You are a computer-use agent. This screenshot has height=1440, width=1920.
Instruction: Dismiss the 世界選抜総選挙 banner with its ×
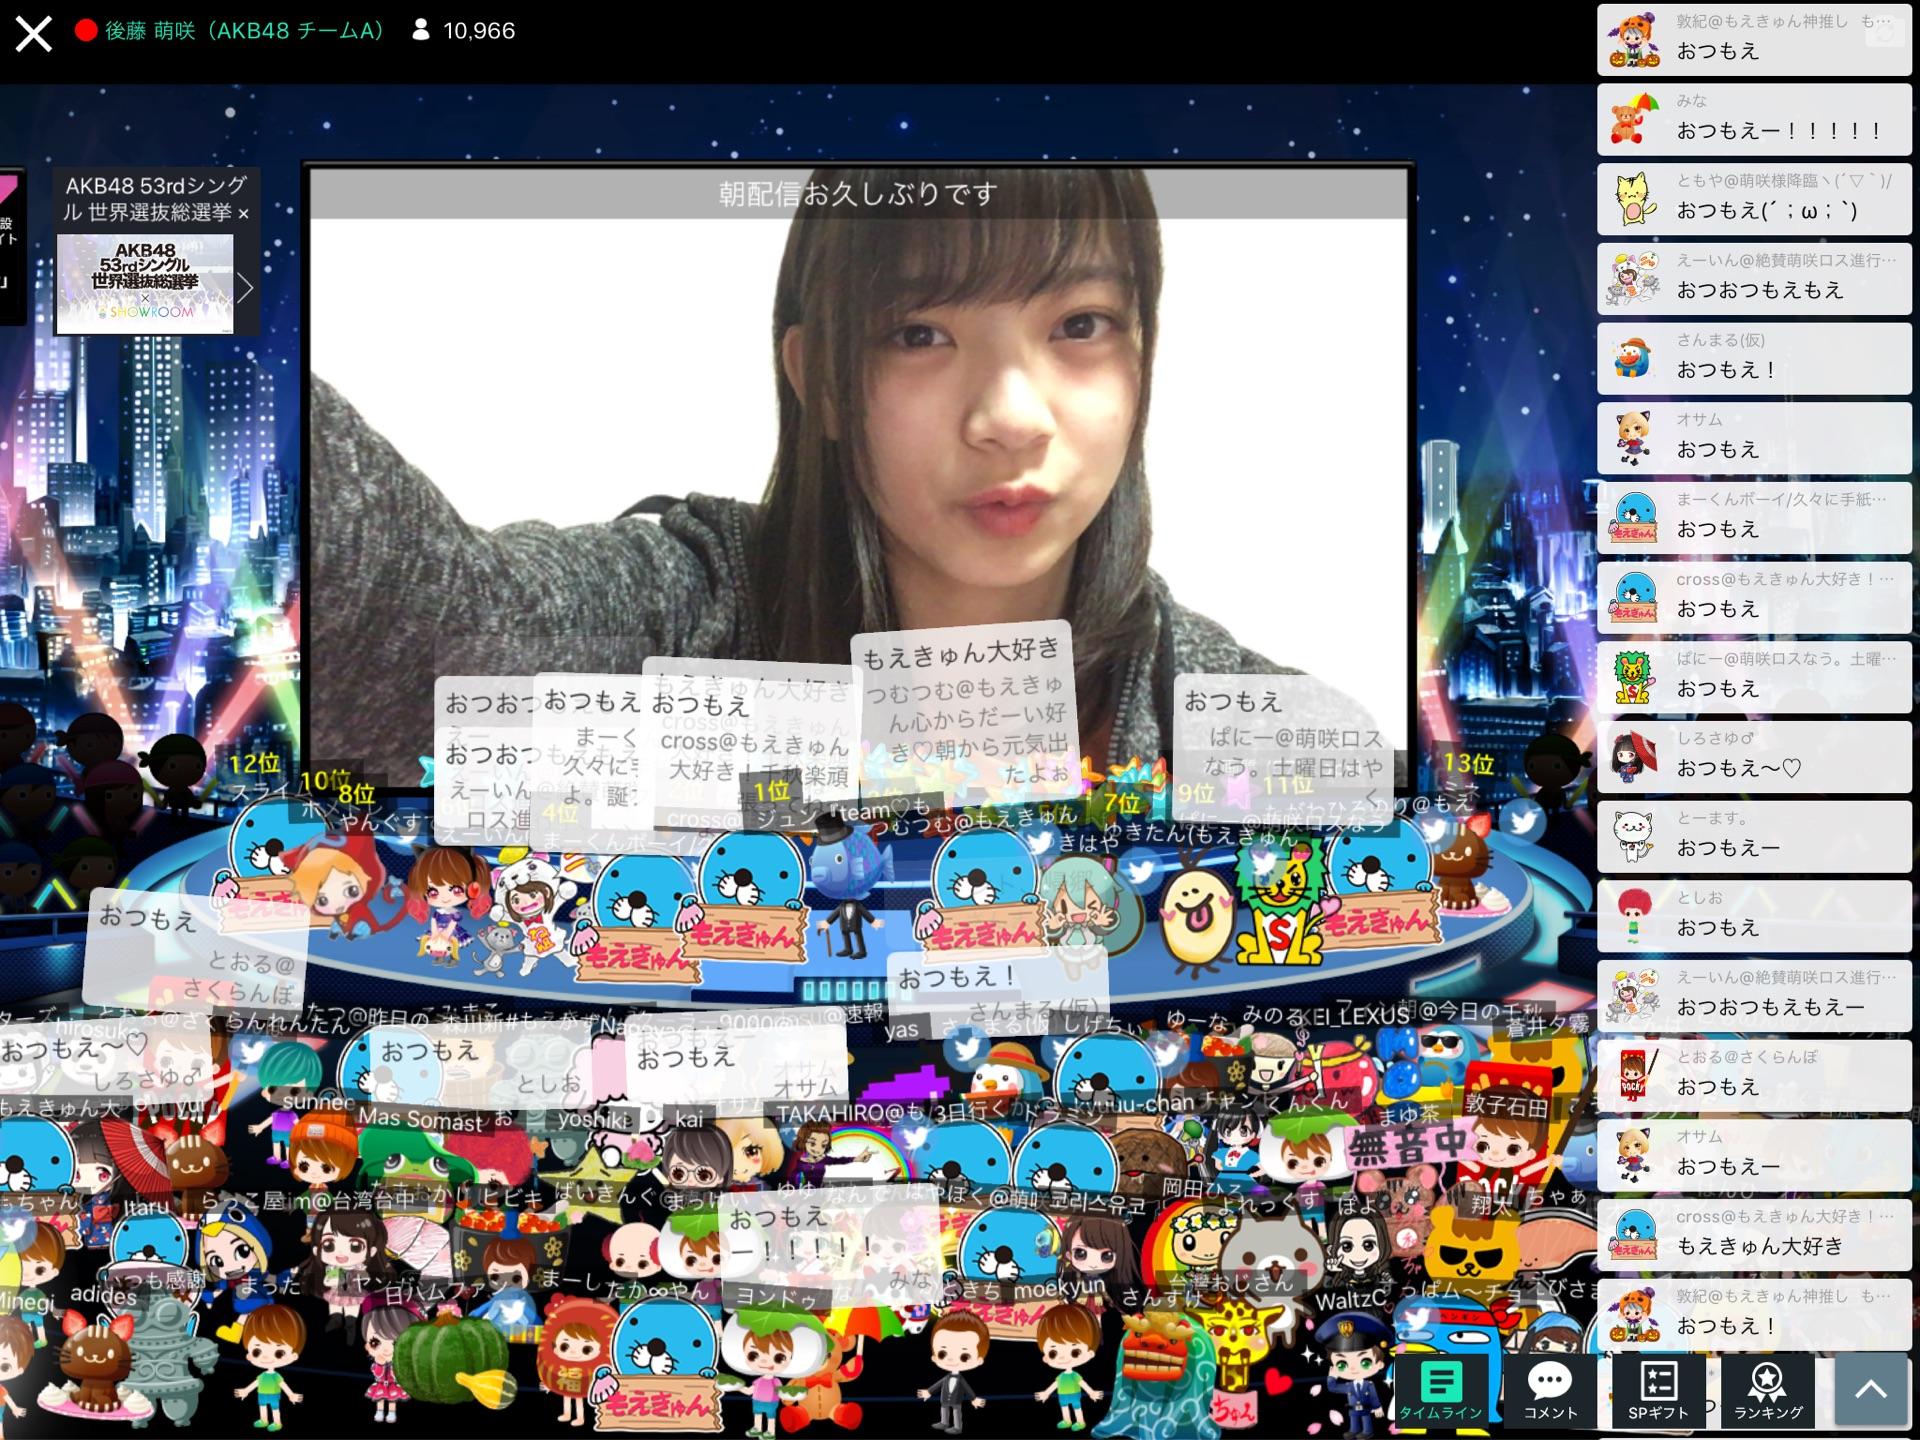[x=243, y=214]
